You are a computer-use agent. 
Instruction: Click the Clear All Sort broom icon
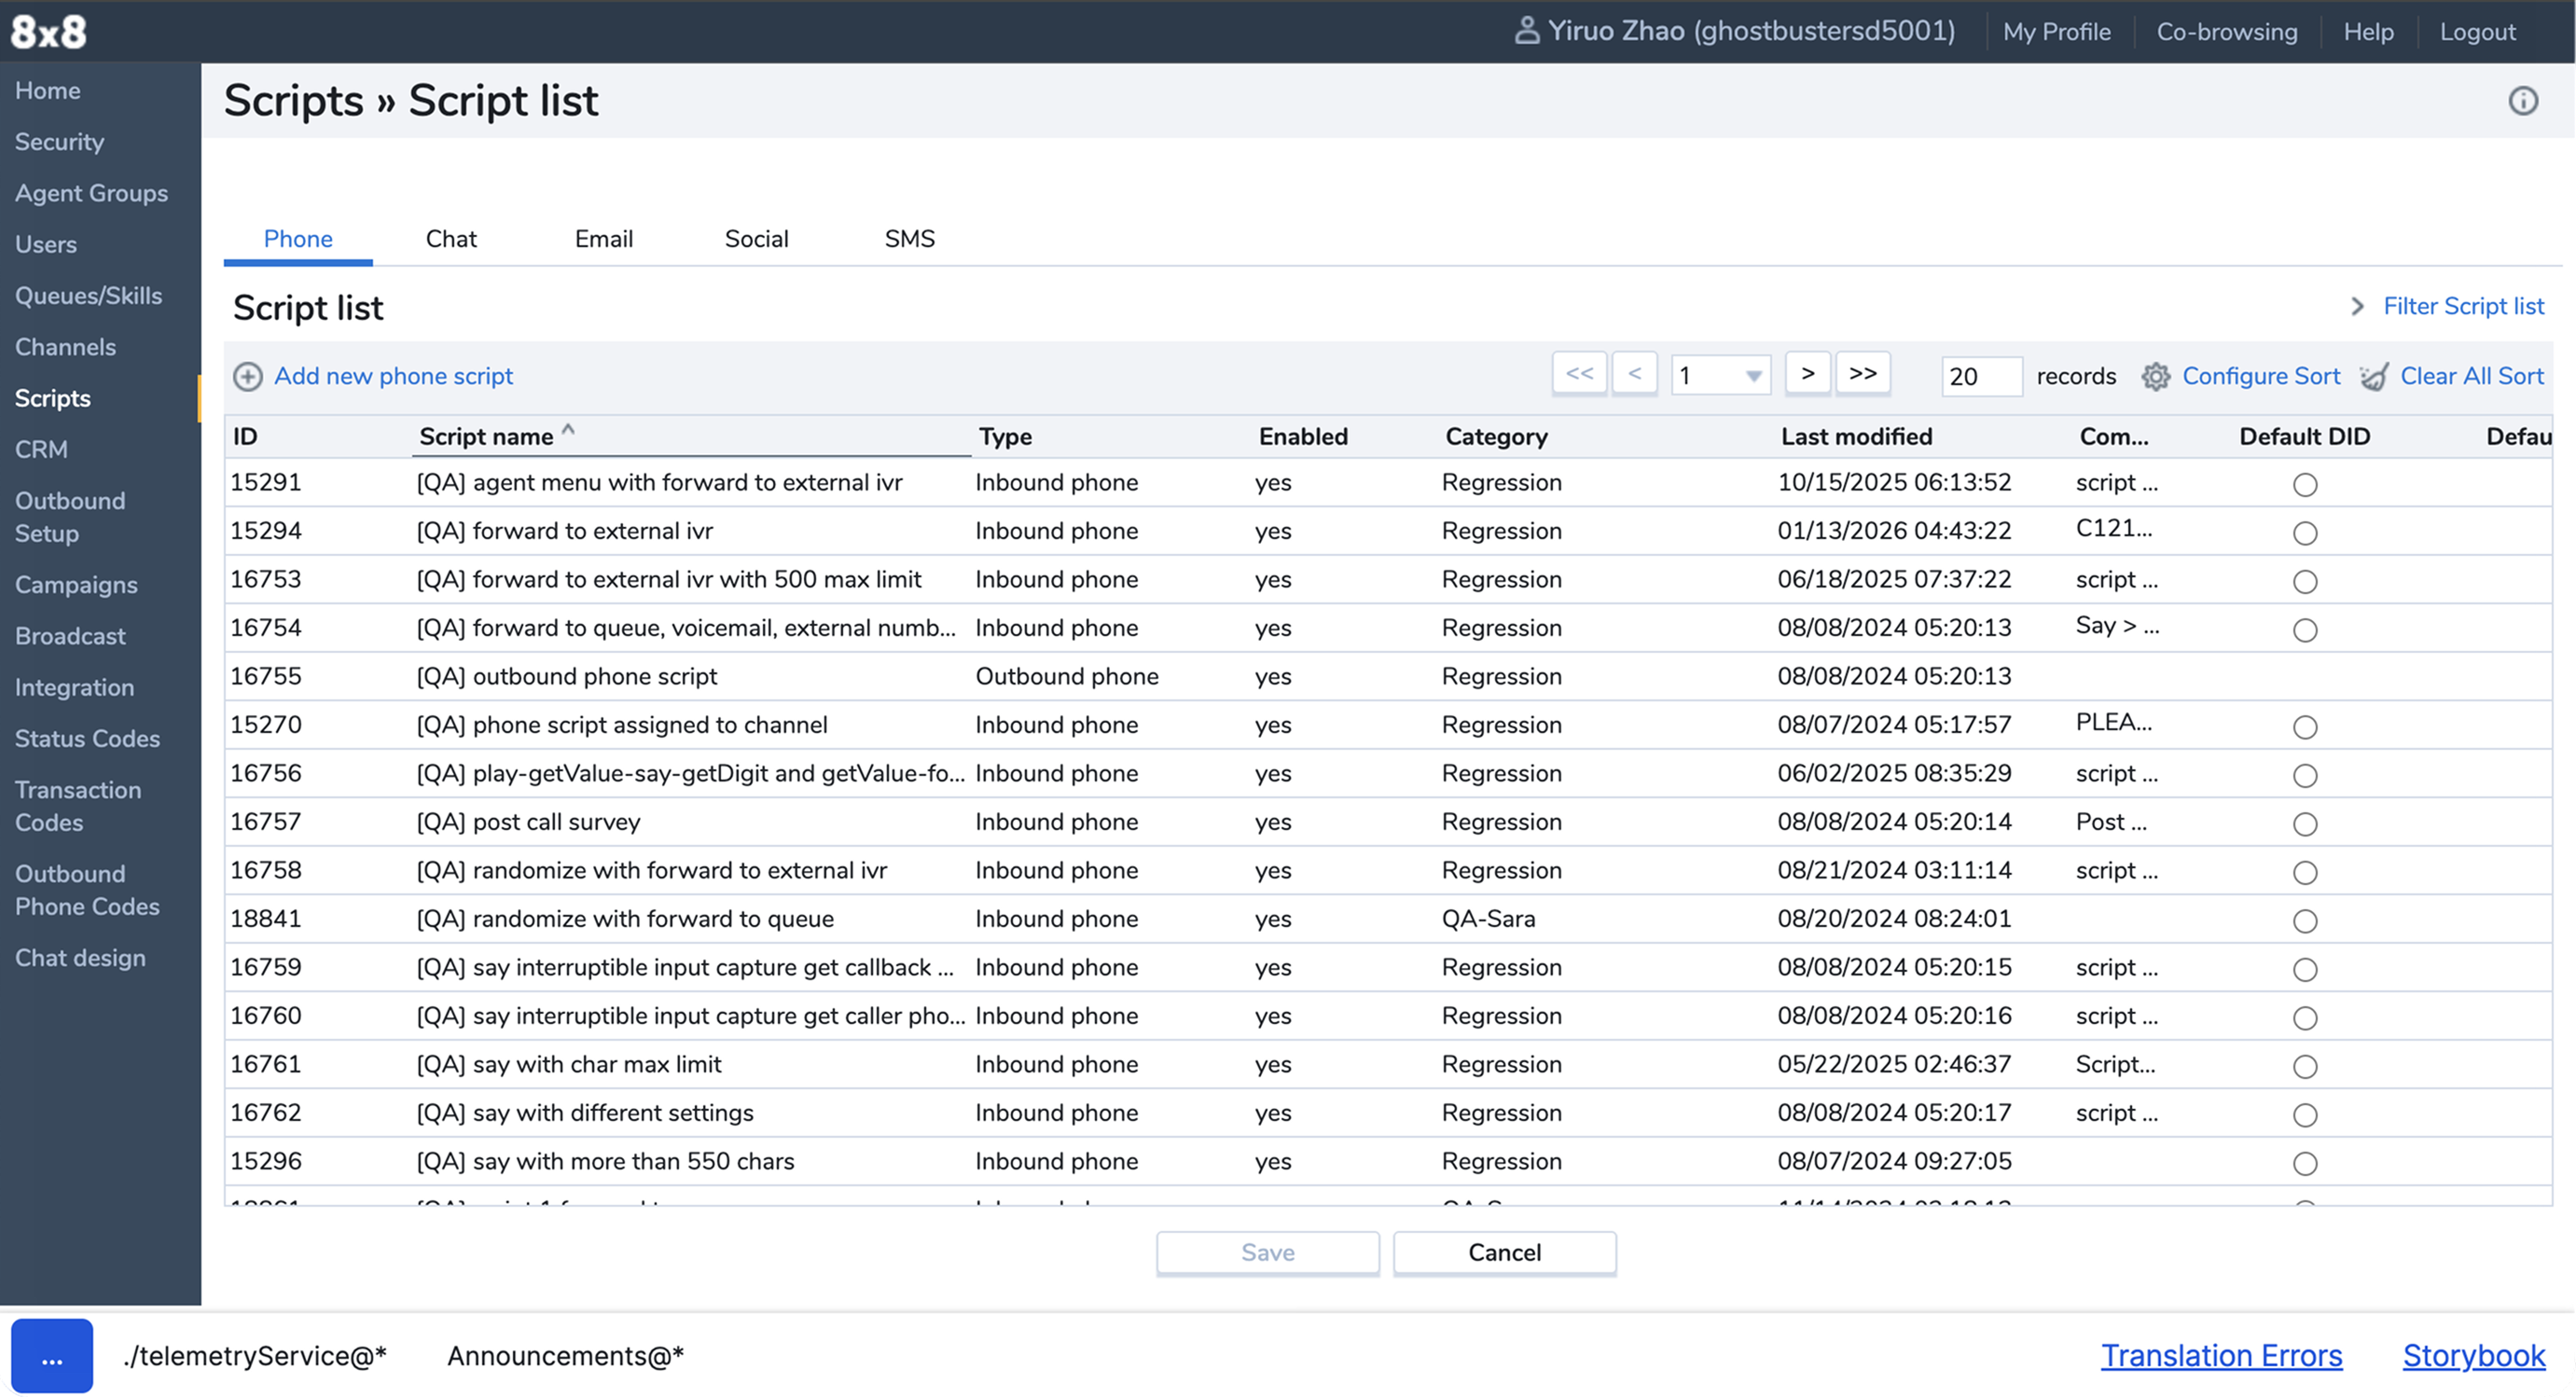2374,377
